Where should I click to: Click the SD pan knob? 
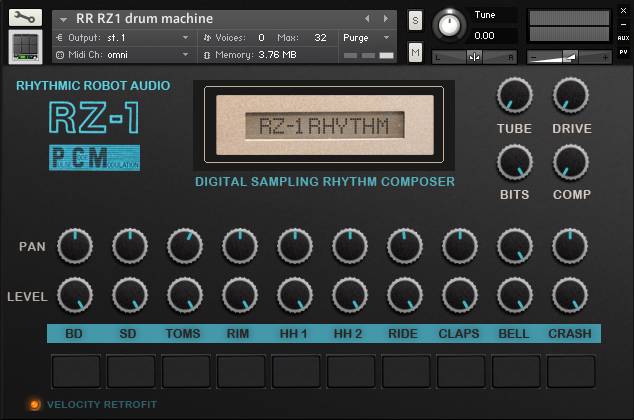130,246
